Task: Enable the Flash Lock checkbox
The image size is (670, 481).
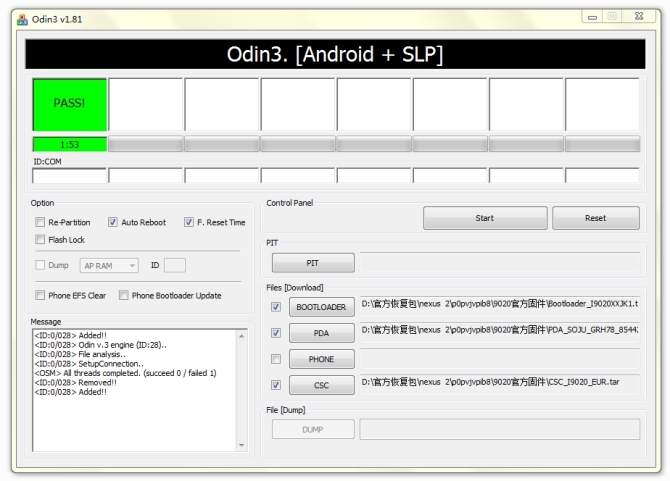Action: click(40, 240)
